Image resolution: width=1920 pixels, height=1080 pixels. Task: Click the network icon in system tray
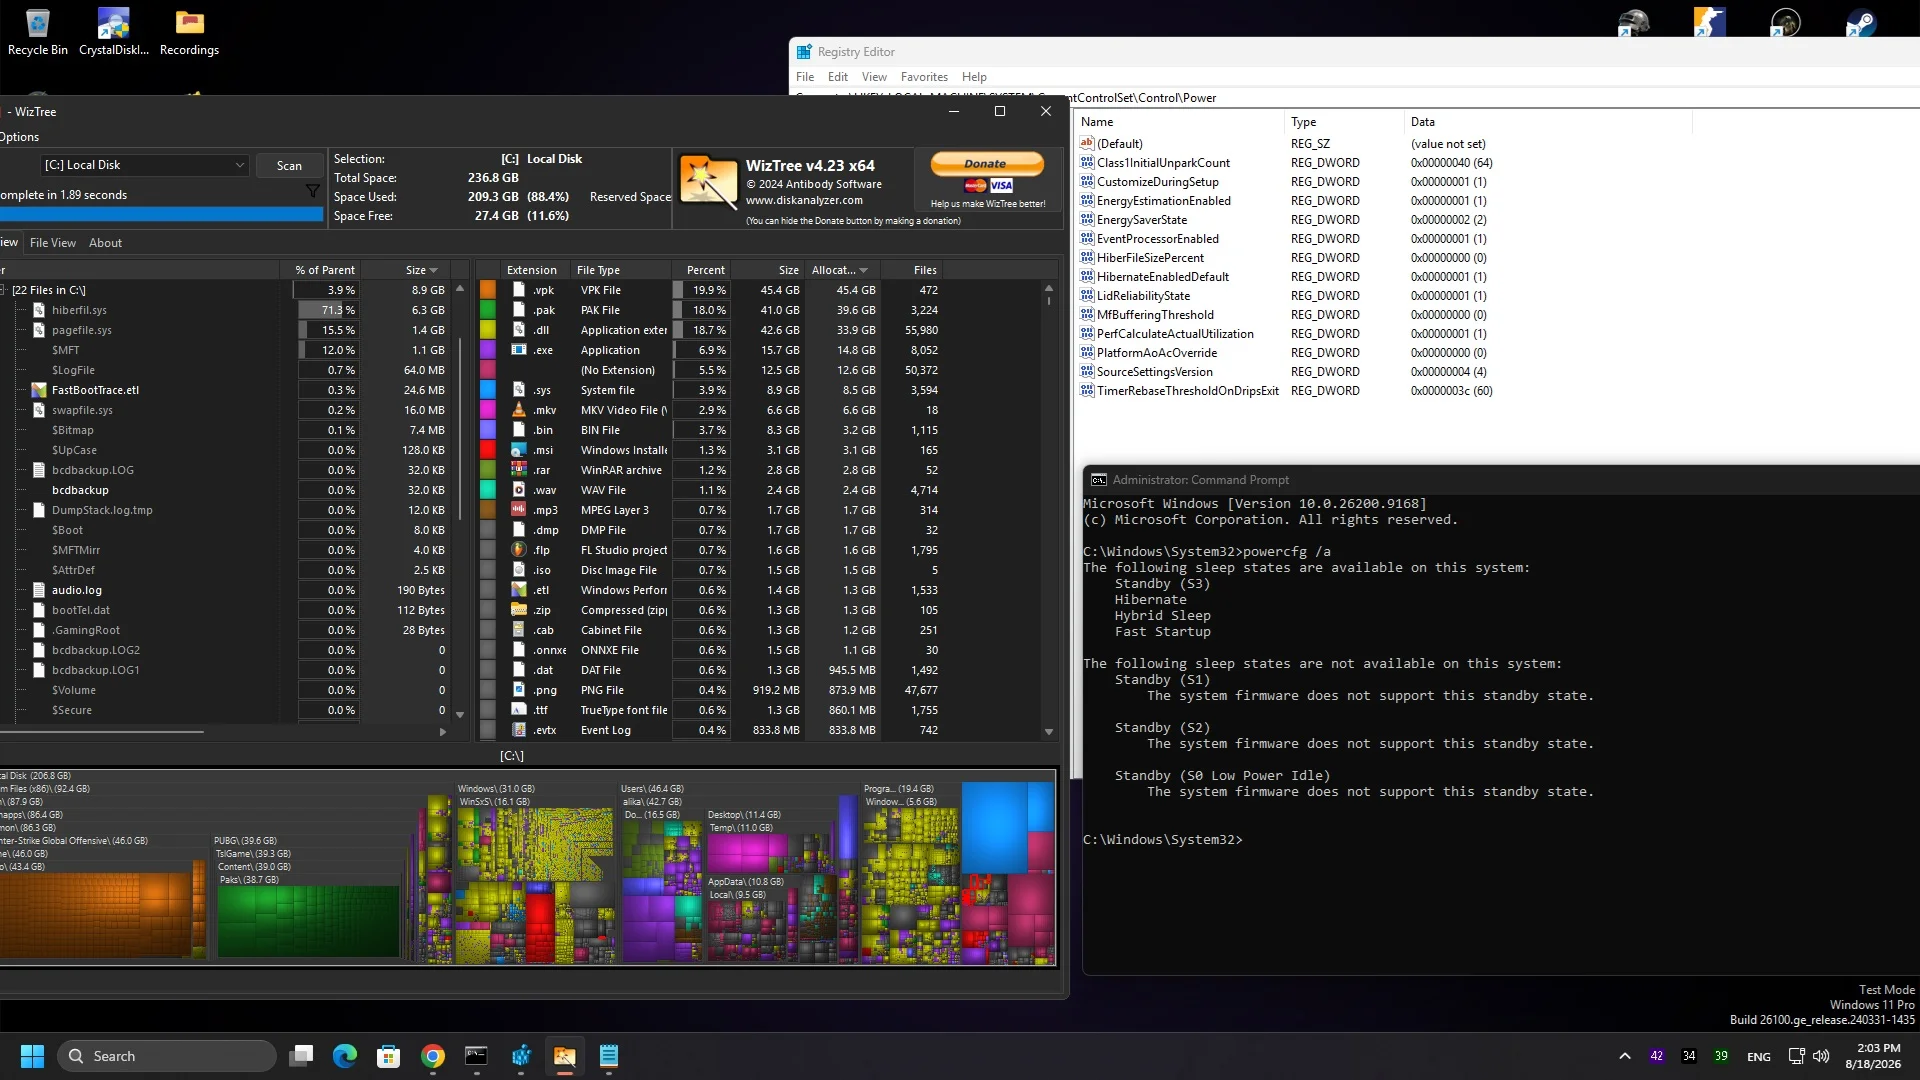point(1796,1056)
